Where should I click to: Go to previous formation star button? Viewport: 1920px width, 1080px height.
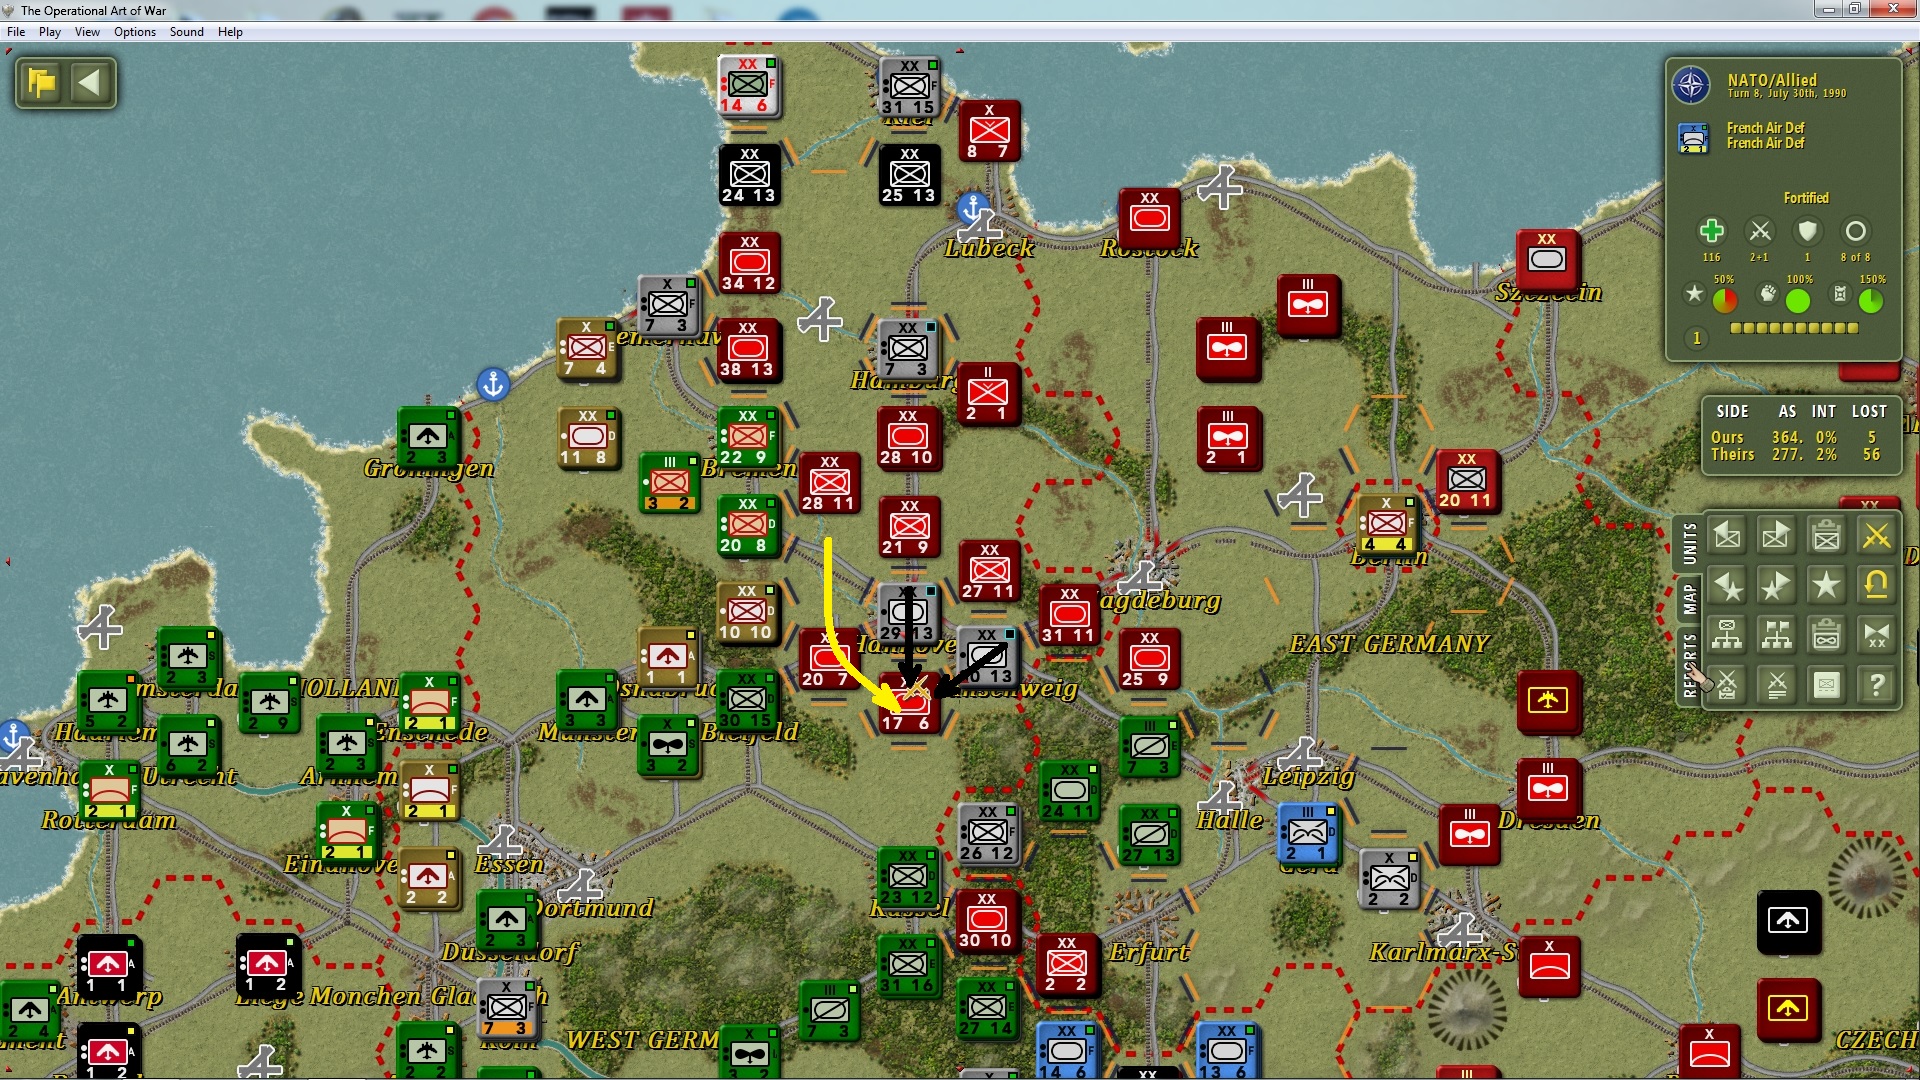pyautogui.click(x=1727, y=585)
